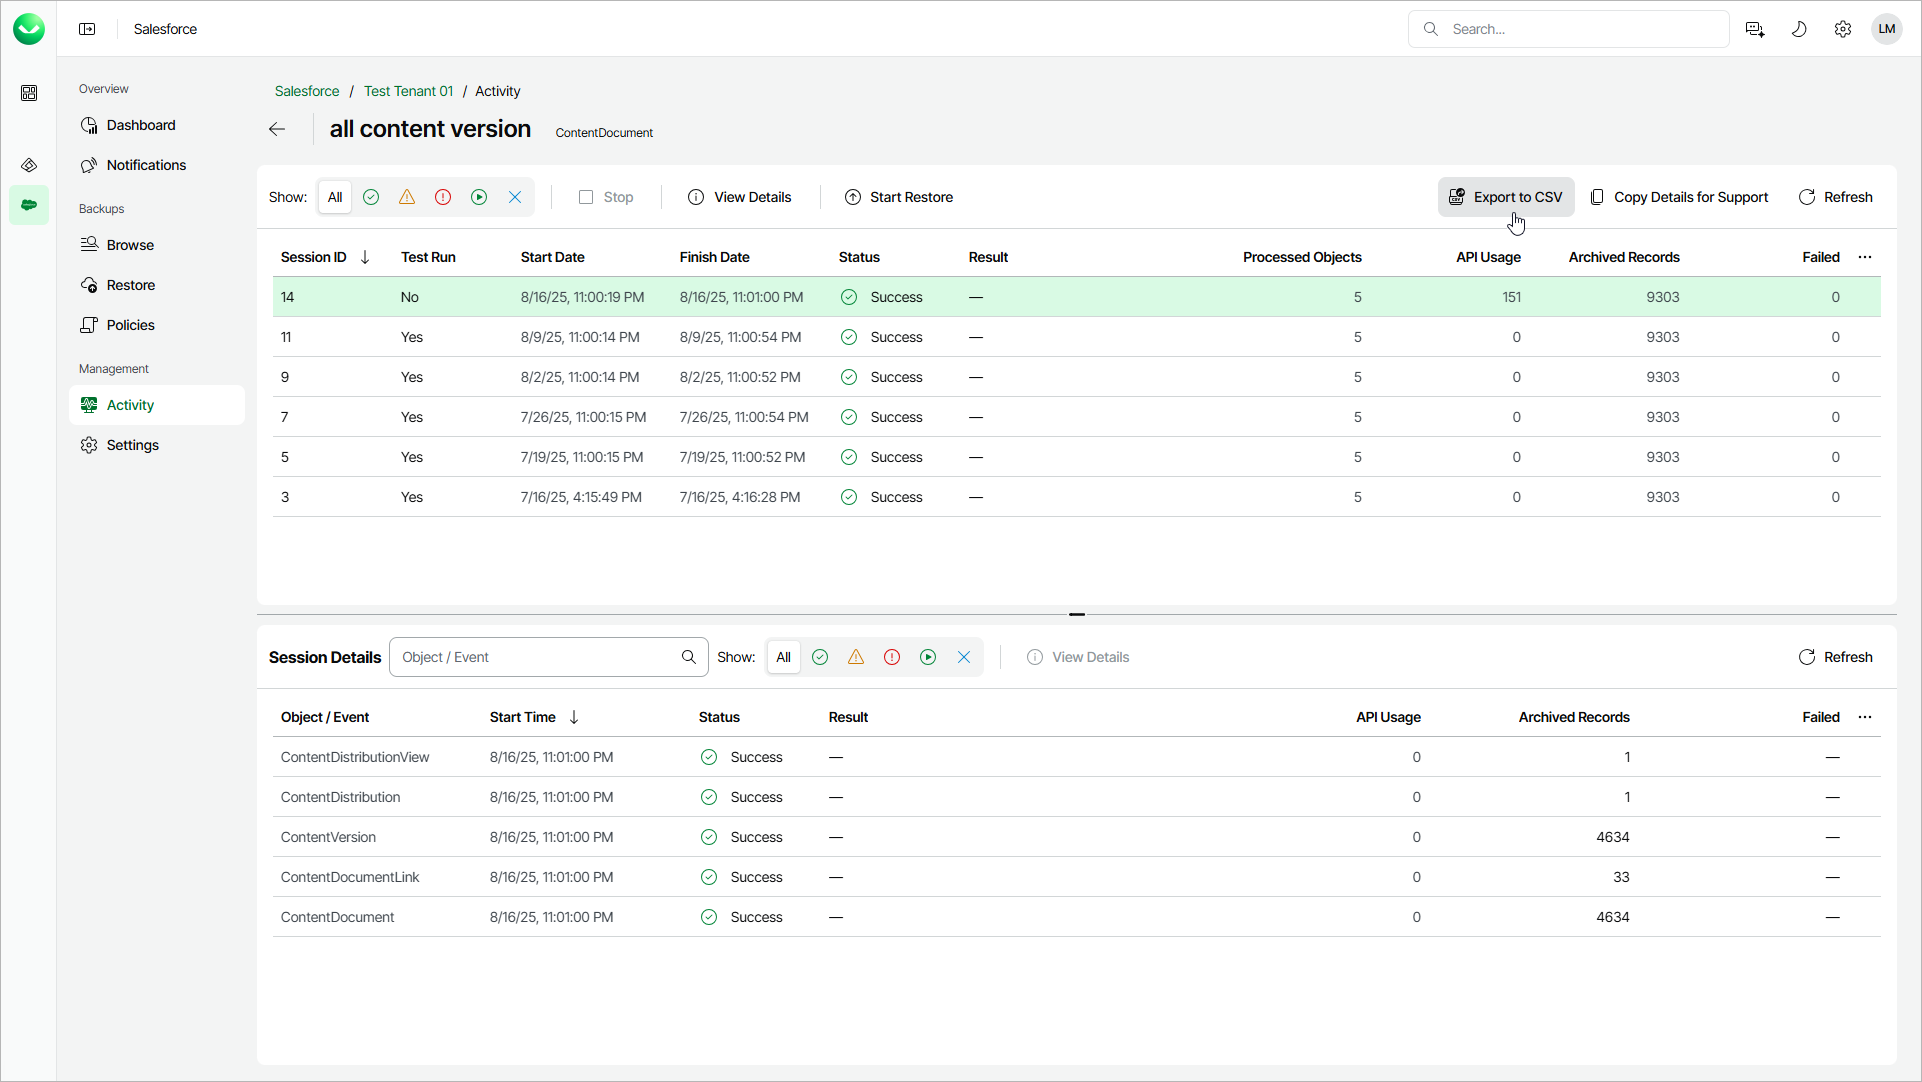The height and width of the screenshot is (1082, 1922).
Task: Click Export to CSV button
Action: click(x=1506, y=197)
